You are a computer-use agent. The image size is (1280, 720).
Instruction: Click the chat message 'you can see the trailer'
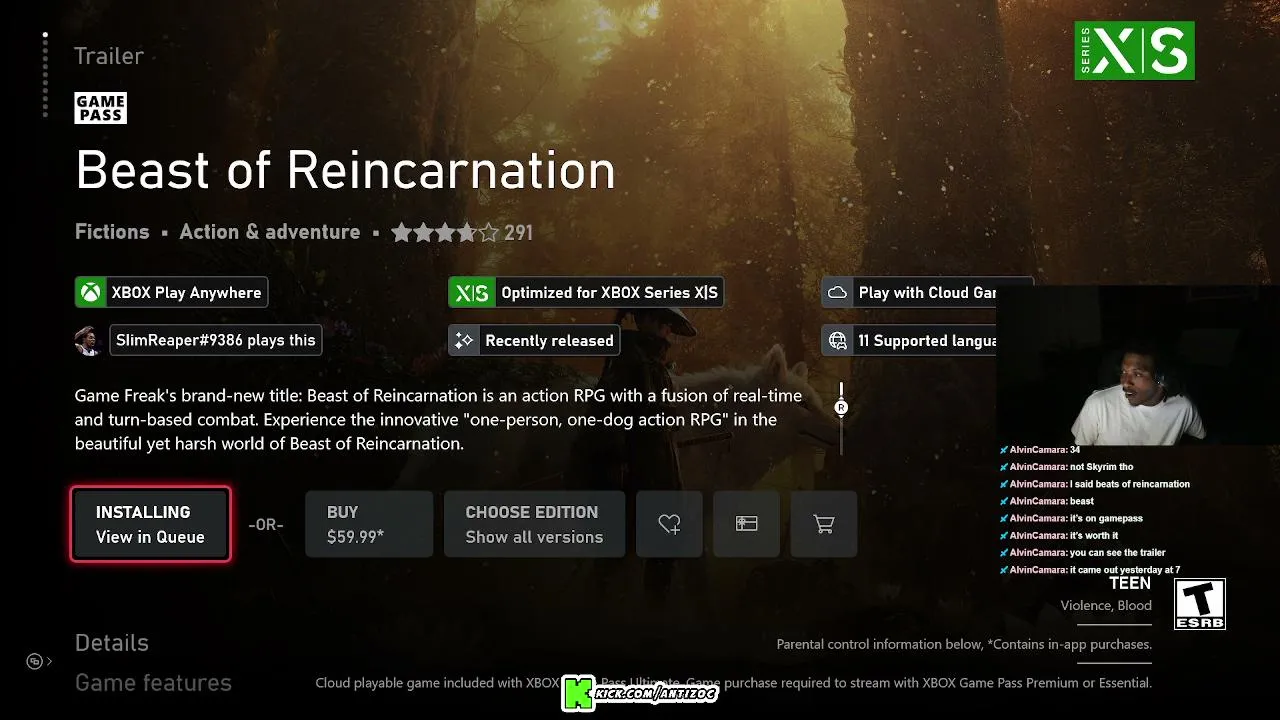pyautogui.click(x=1118, y=552)
